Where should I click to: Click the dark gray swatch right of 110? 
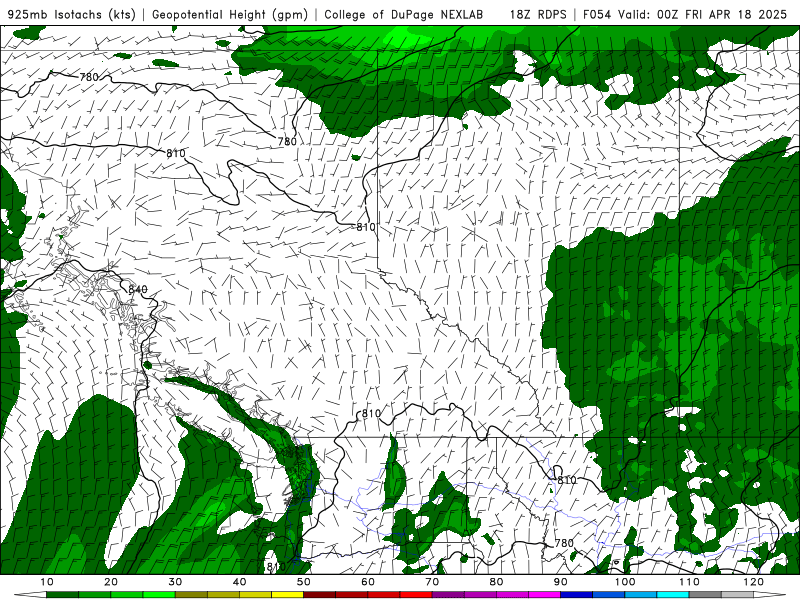(705, 595)
